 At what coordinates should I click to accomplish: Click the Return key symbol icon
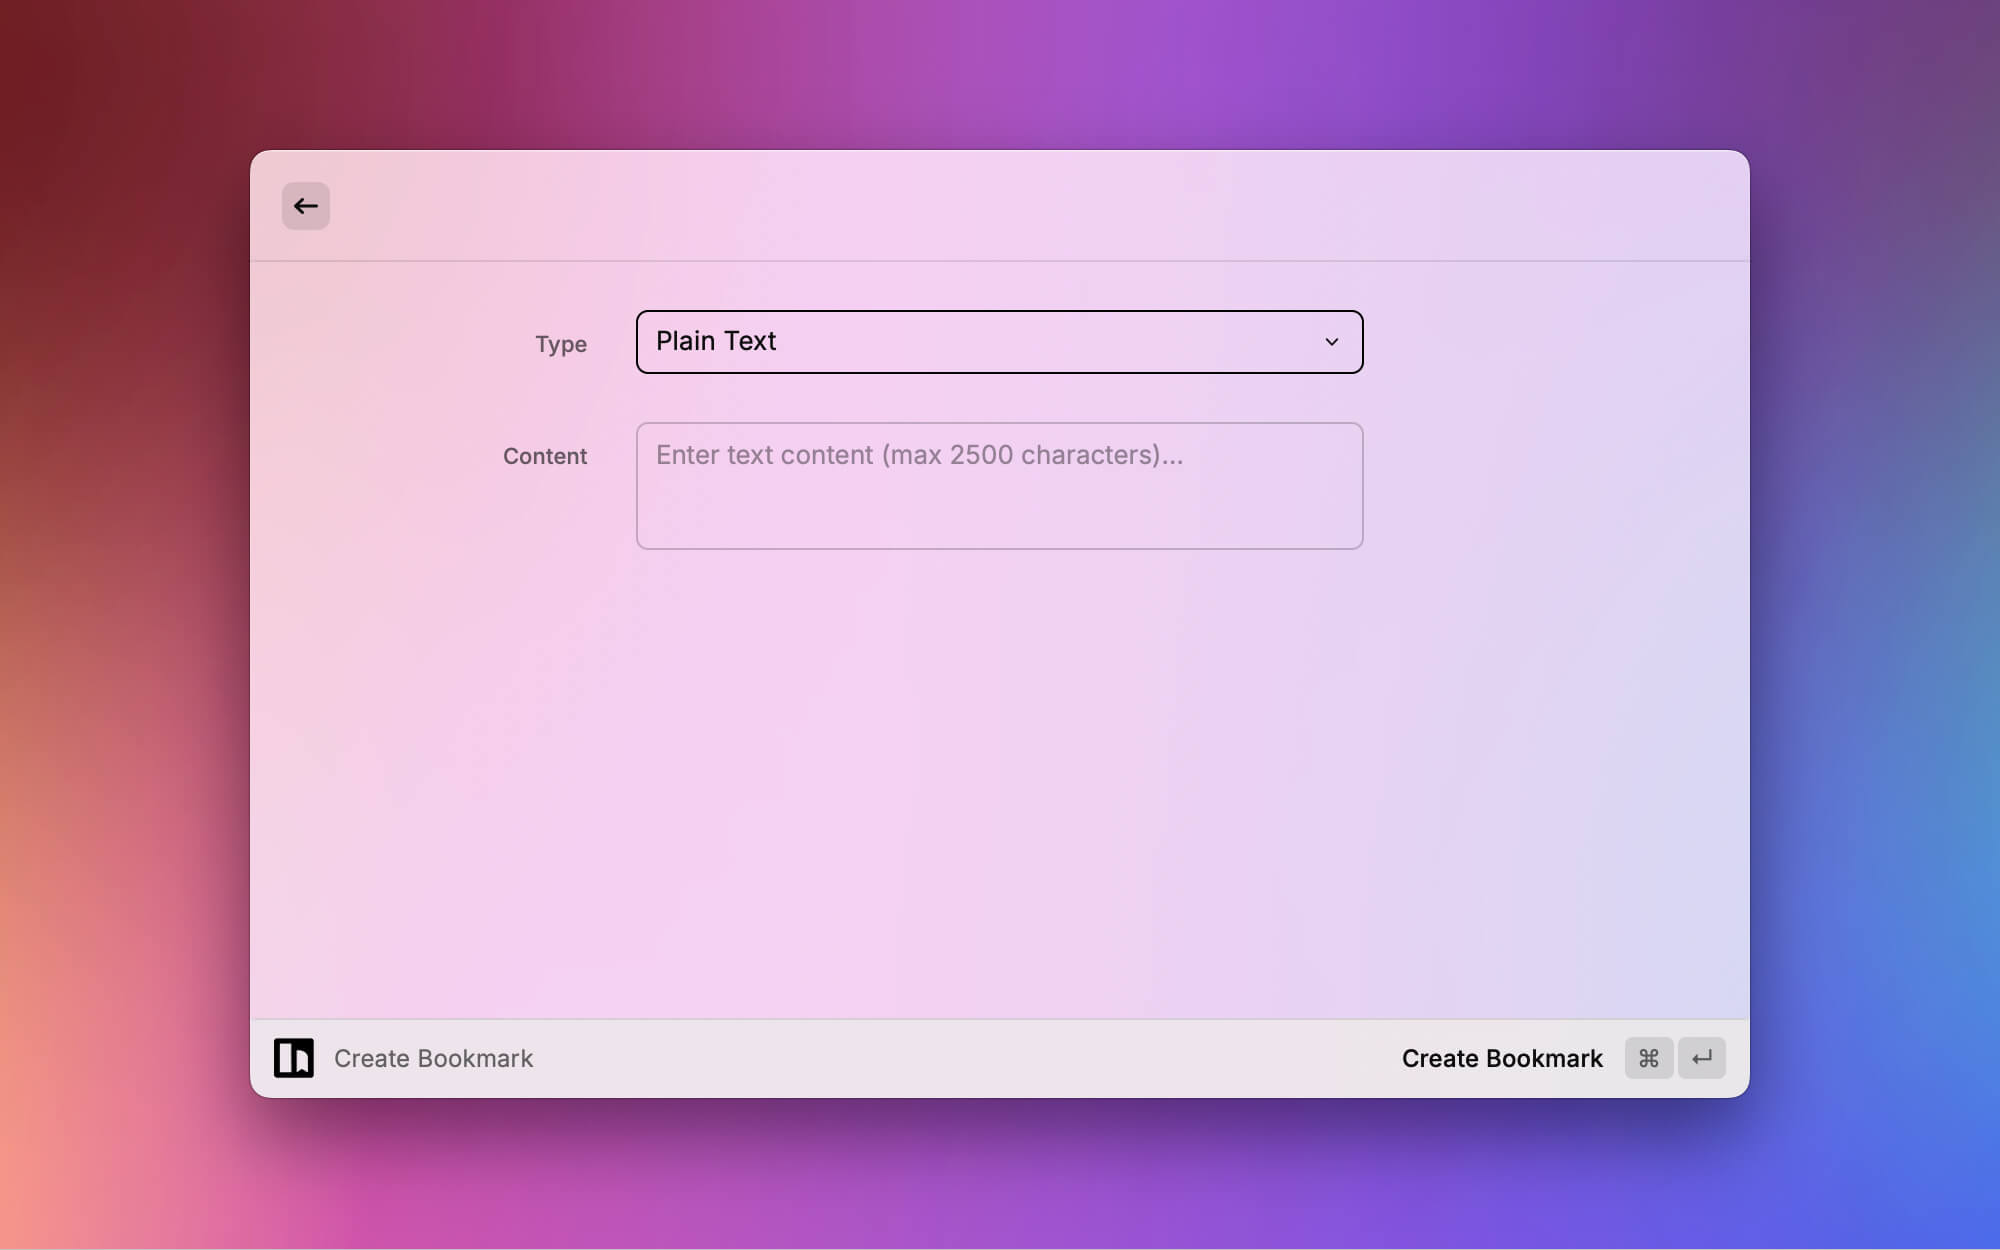click(1702, 1058)
